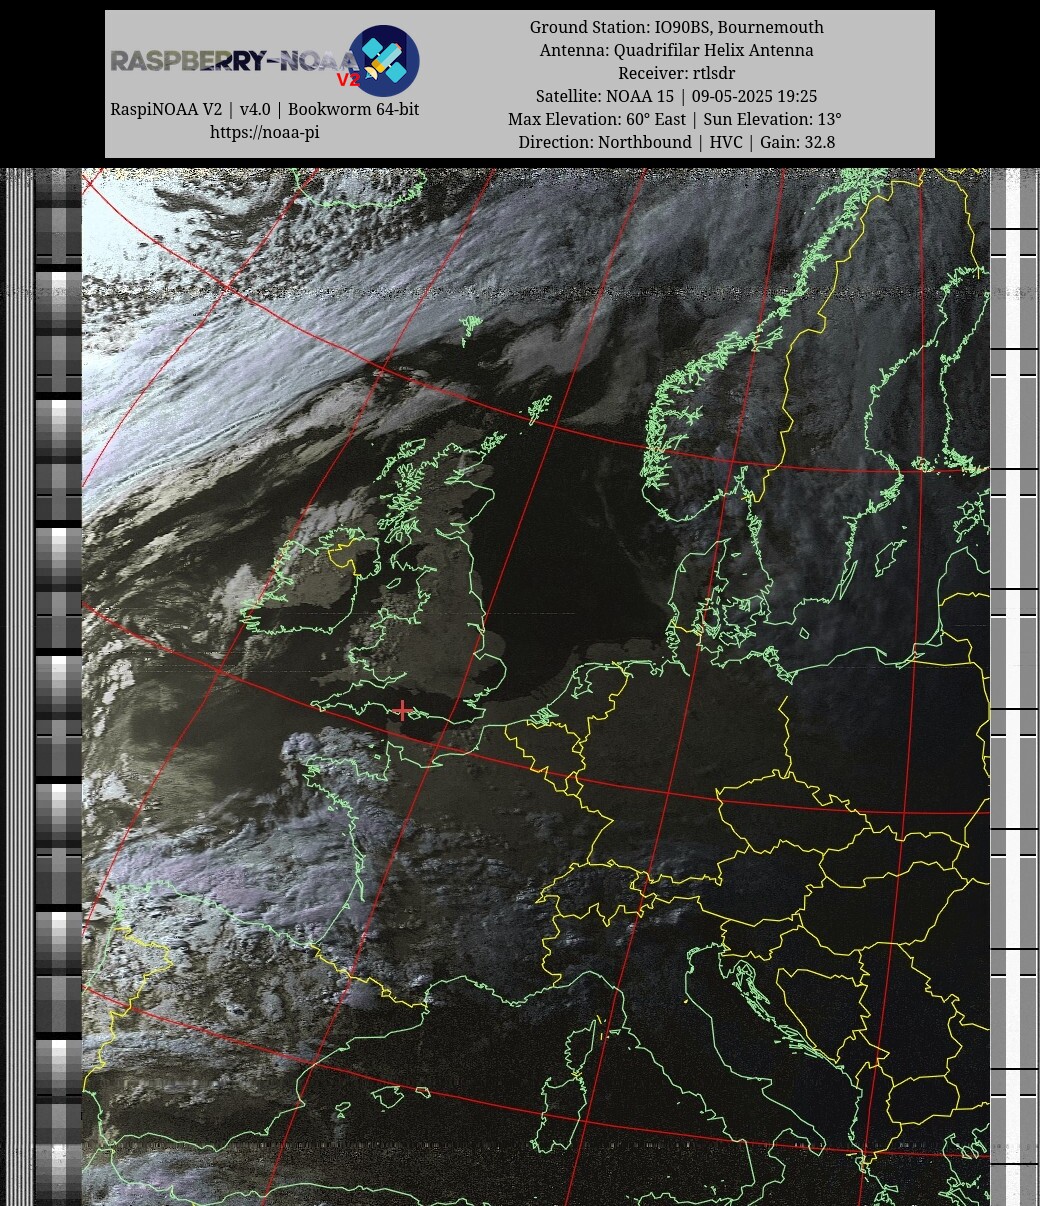Click the https://noaa-pi text
Screen dimensions: 1040x1206
pyautogui.click(x=264, y=132)
